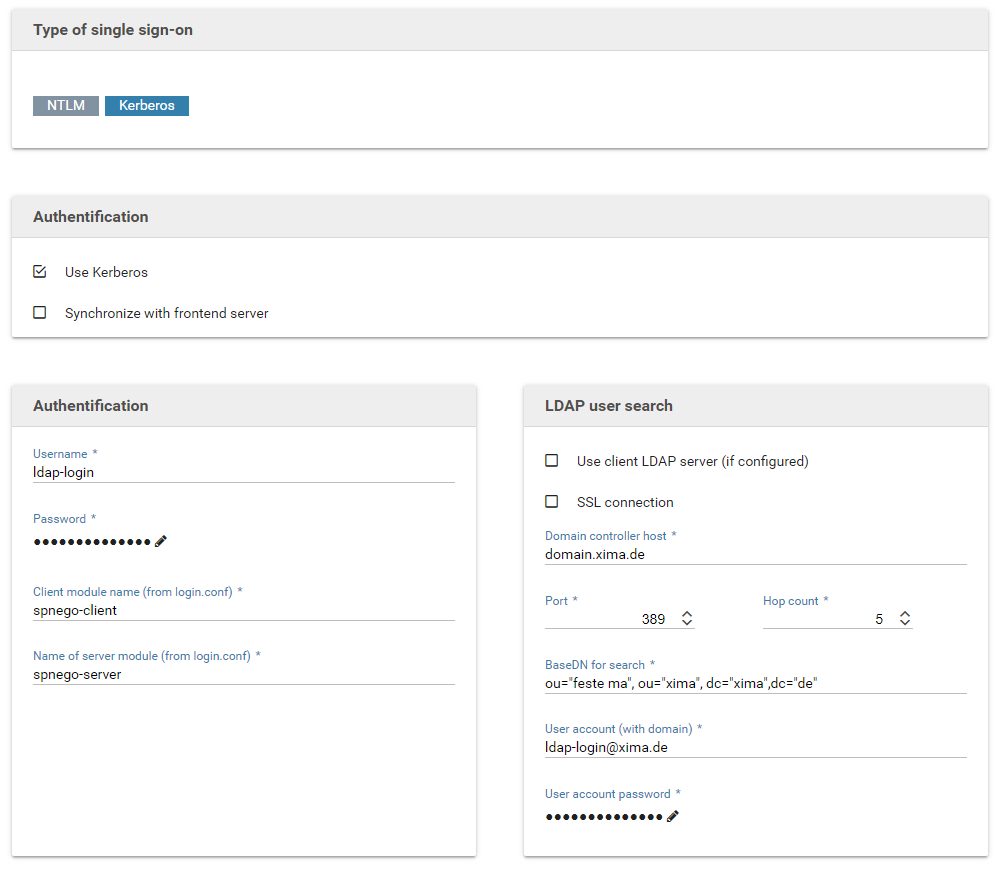The image size is (1005, 873).
Task: Check Use client LDAP server option
Action: (552, 461)
